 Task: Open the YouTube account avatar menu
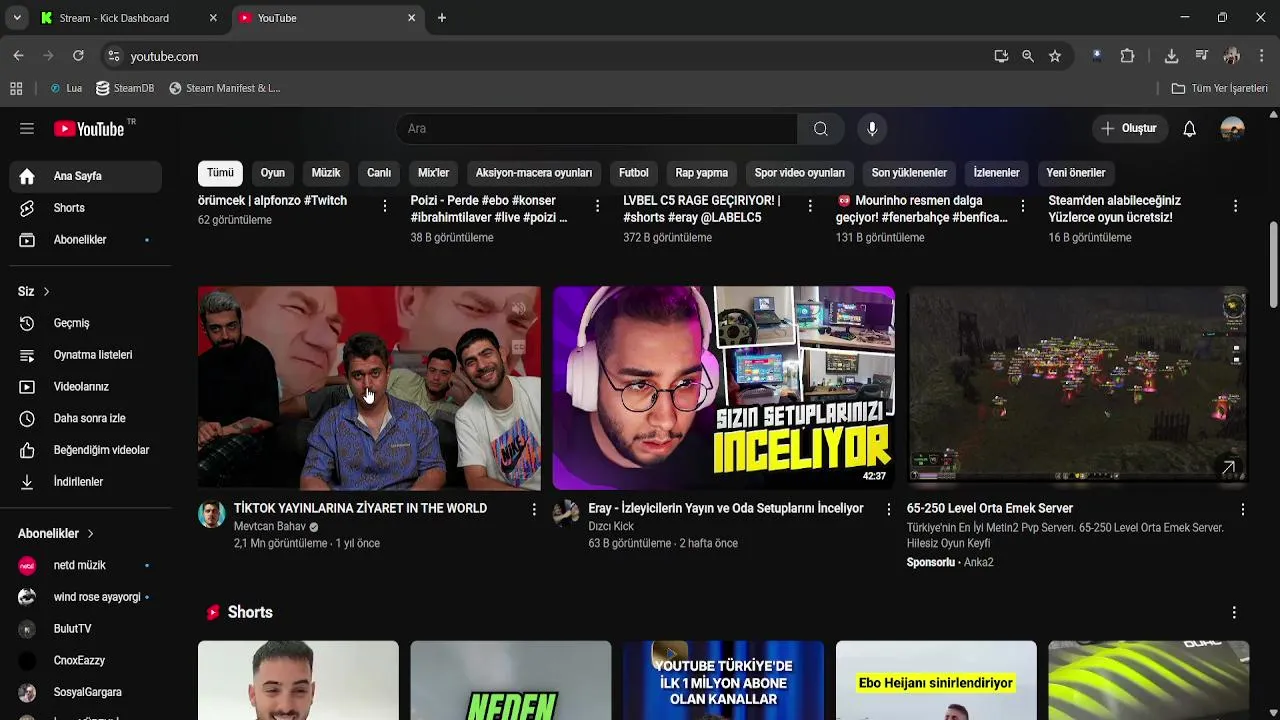click(1232, 129)
